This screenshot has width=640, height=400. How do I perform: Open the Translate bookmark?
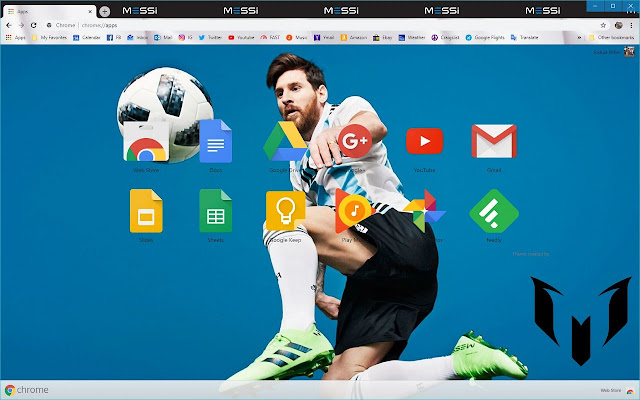point(525,38)
